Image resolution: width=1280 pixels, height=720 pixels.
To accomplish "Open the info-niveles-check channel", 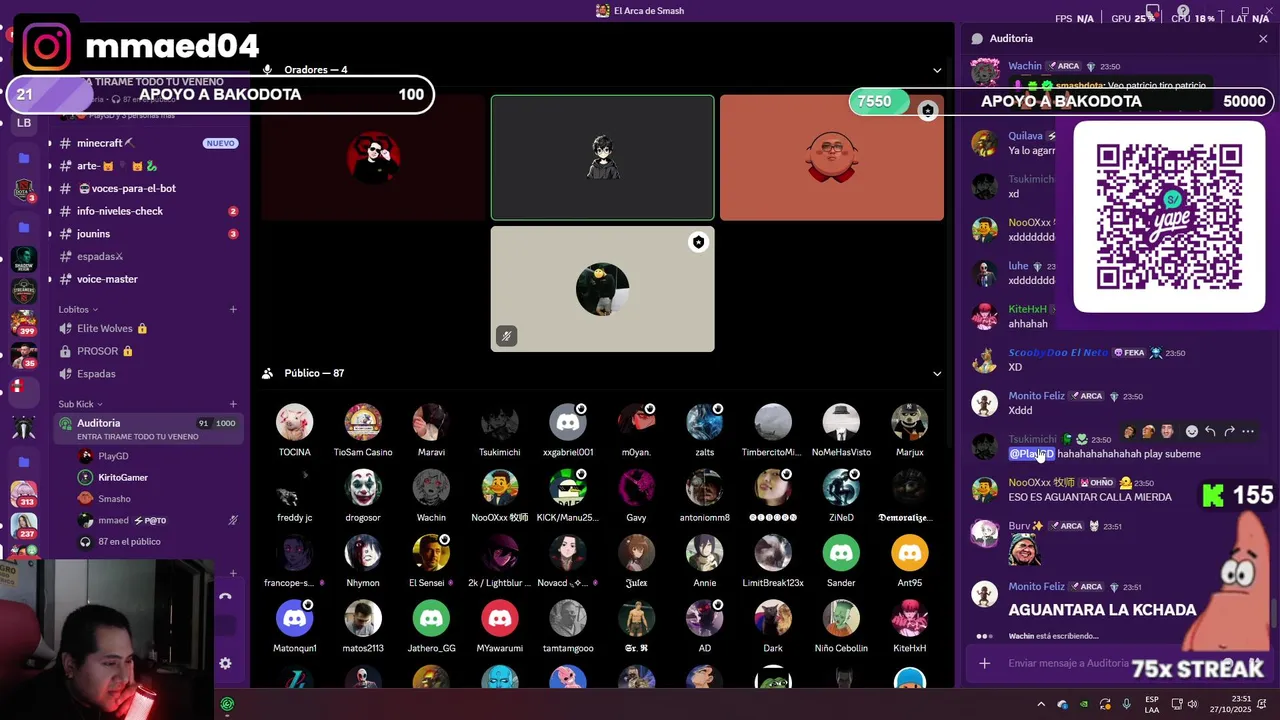I will (149, 211).
